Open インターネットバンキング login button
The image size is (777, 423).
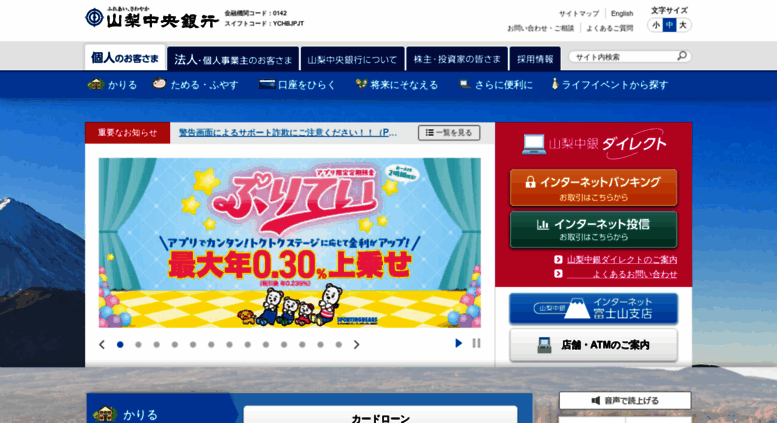(594, 188)
